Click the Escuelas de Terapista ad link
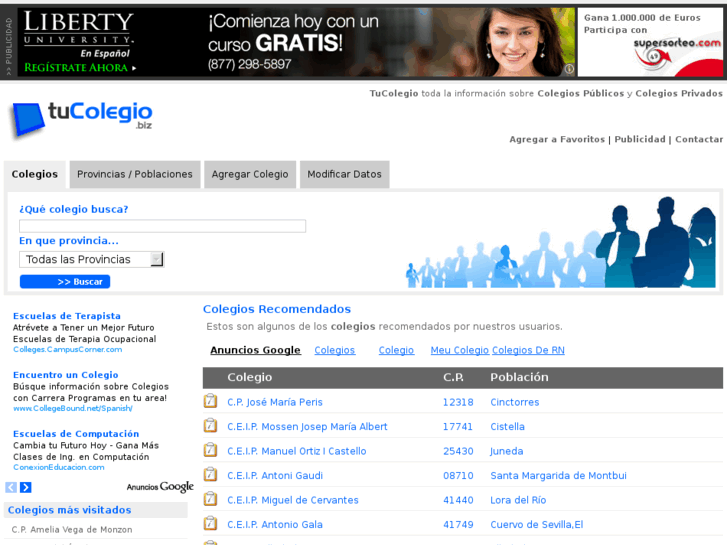727x545 pixels. click(67, 316)
